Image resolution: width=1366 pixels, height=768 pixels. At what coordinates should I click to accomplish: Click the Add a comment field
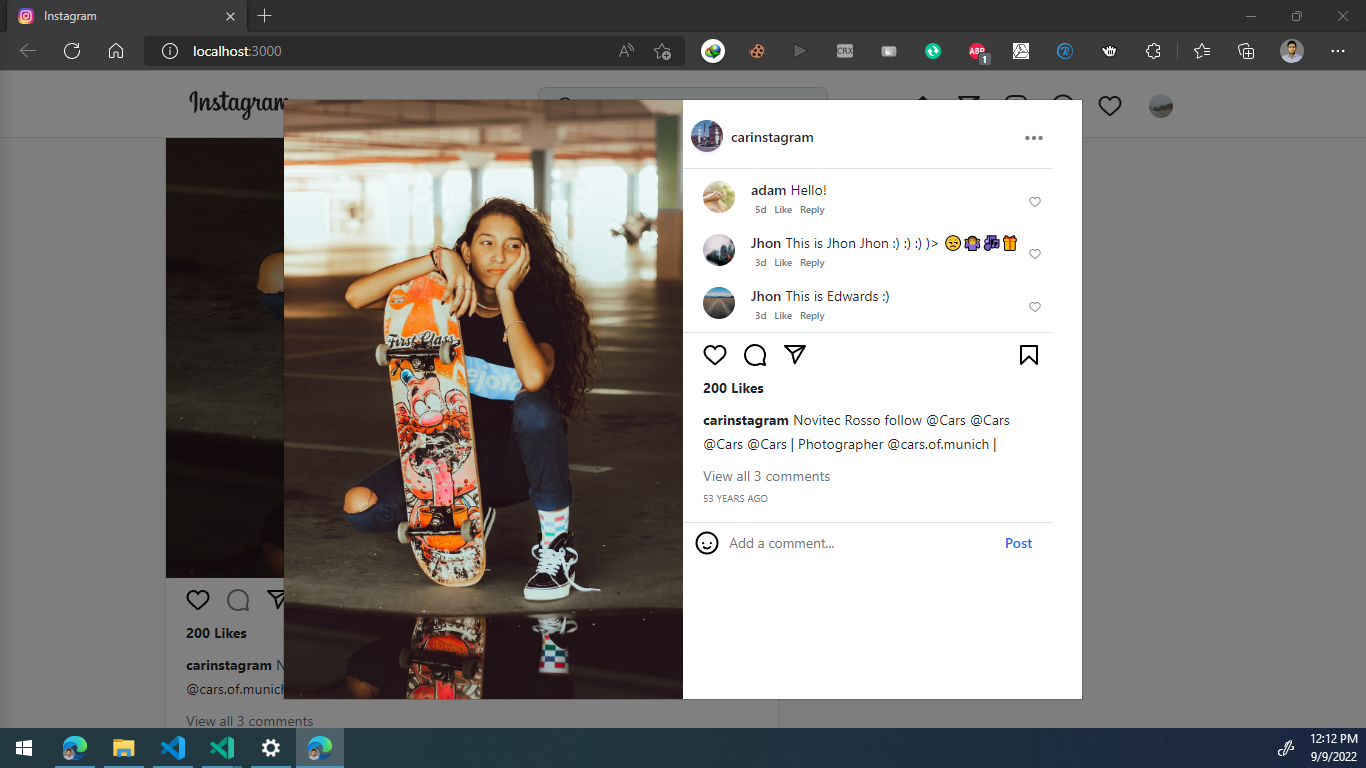pyautogui.click(x=860, y=543)
